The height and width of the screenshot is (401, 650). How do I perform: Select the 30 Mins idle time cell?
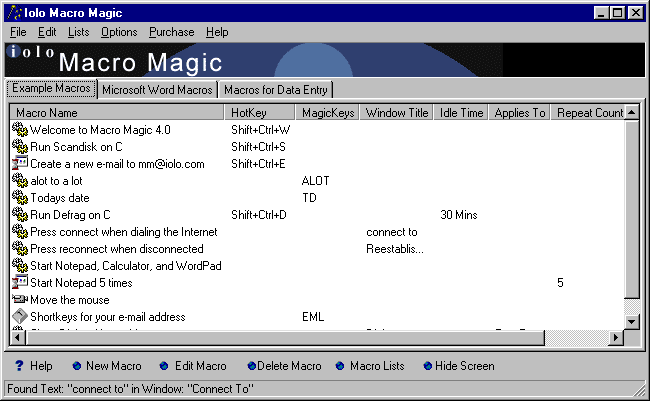pyautogui.click(x=458, y=215)
